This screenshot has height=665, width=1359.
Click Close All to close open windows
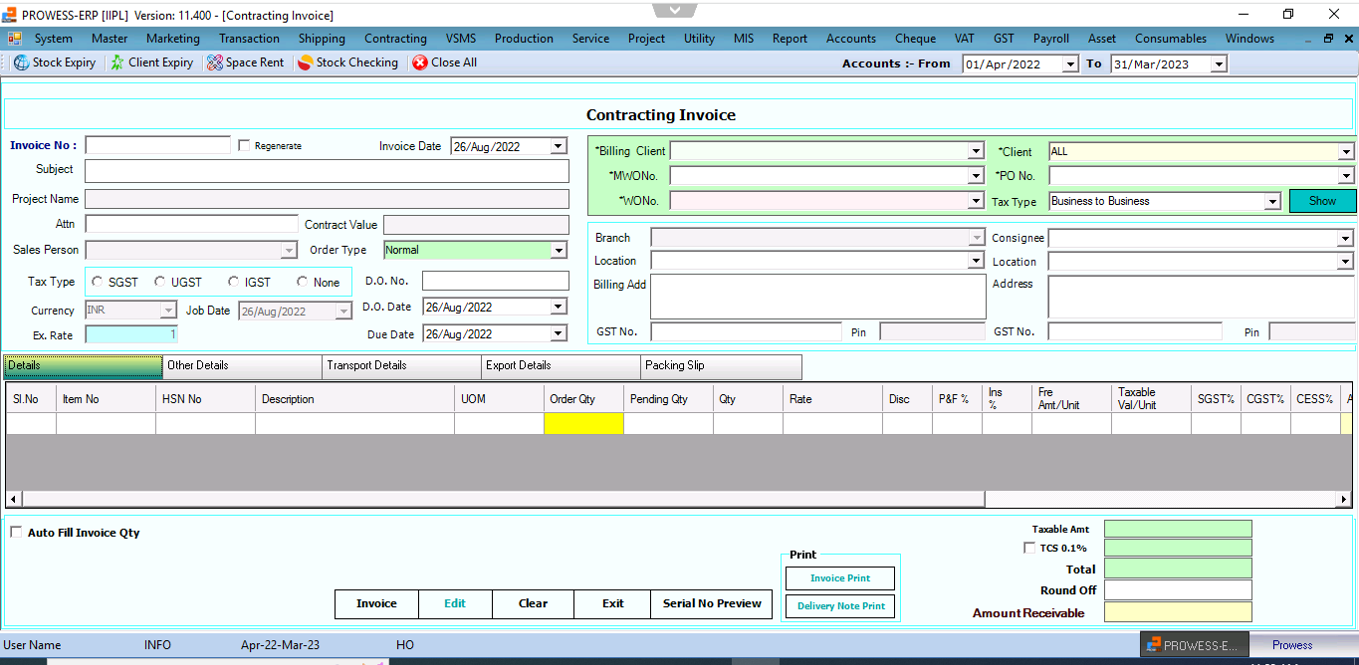click(x=444, y=62)
